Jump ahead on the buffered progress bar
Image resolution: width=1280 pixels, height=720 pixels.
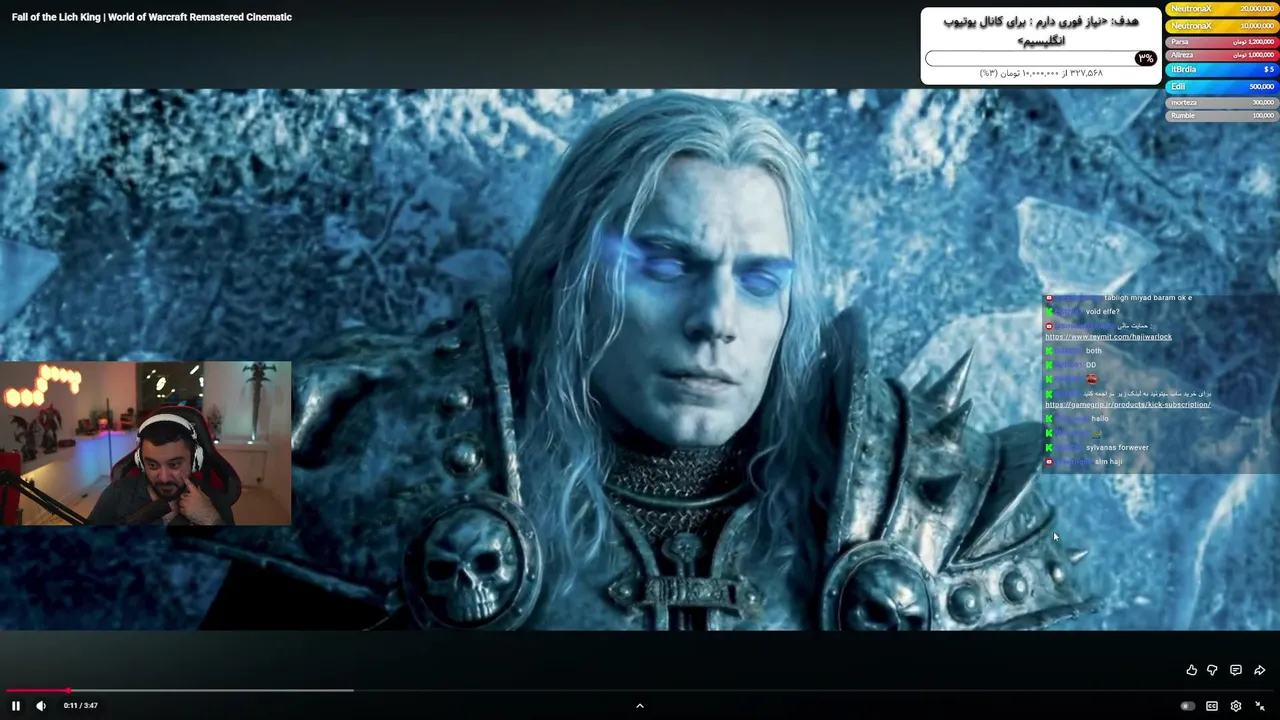point(210,690)
